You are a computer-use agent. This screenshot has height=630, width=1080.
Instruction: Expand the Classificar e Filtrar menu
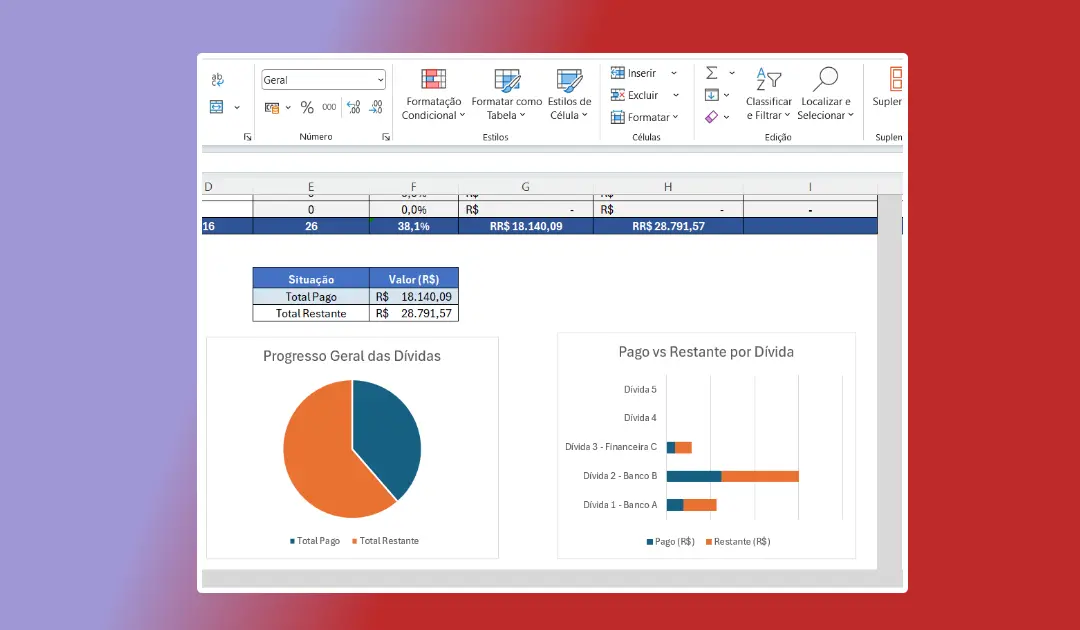tap(768, 95)
